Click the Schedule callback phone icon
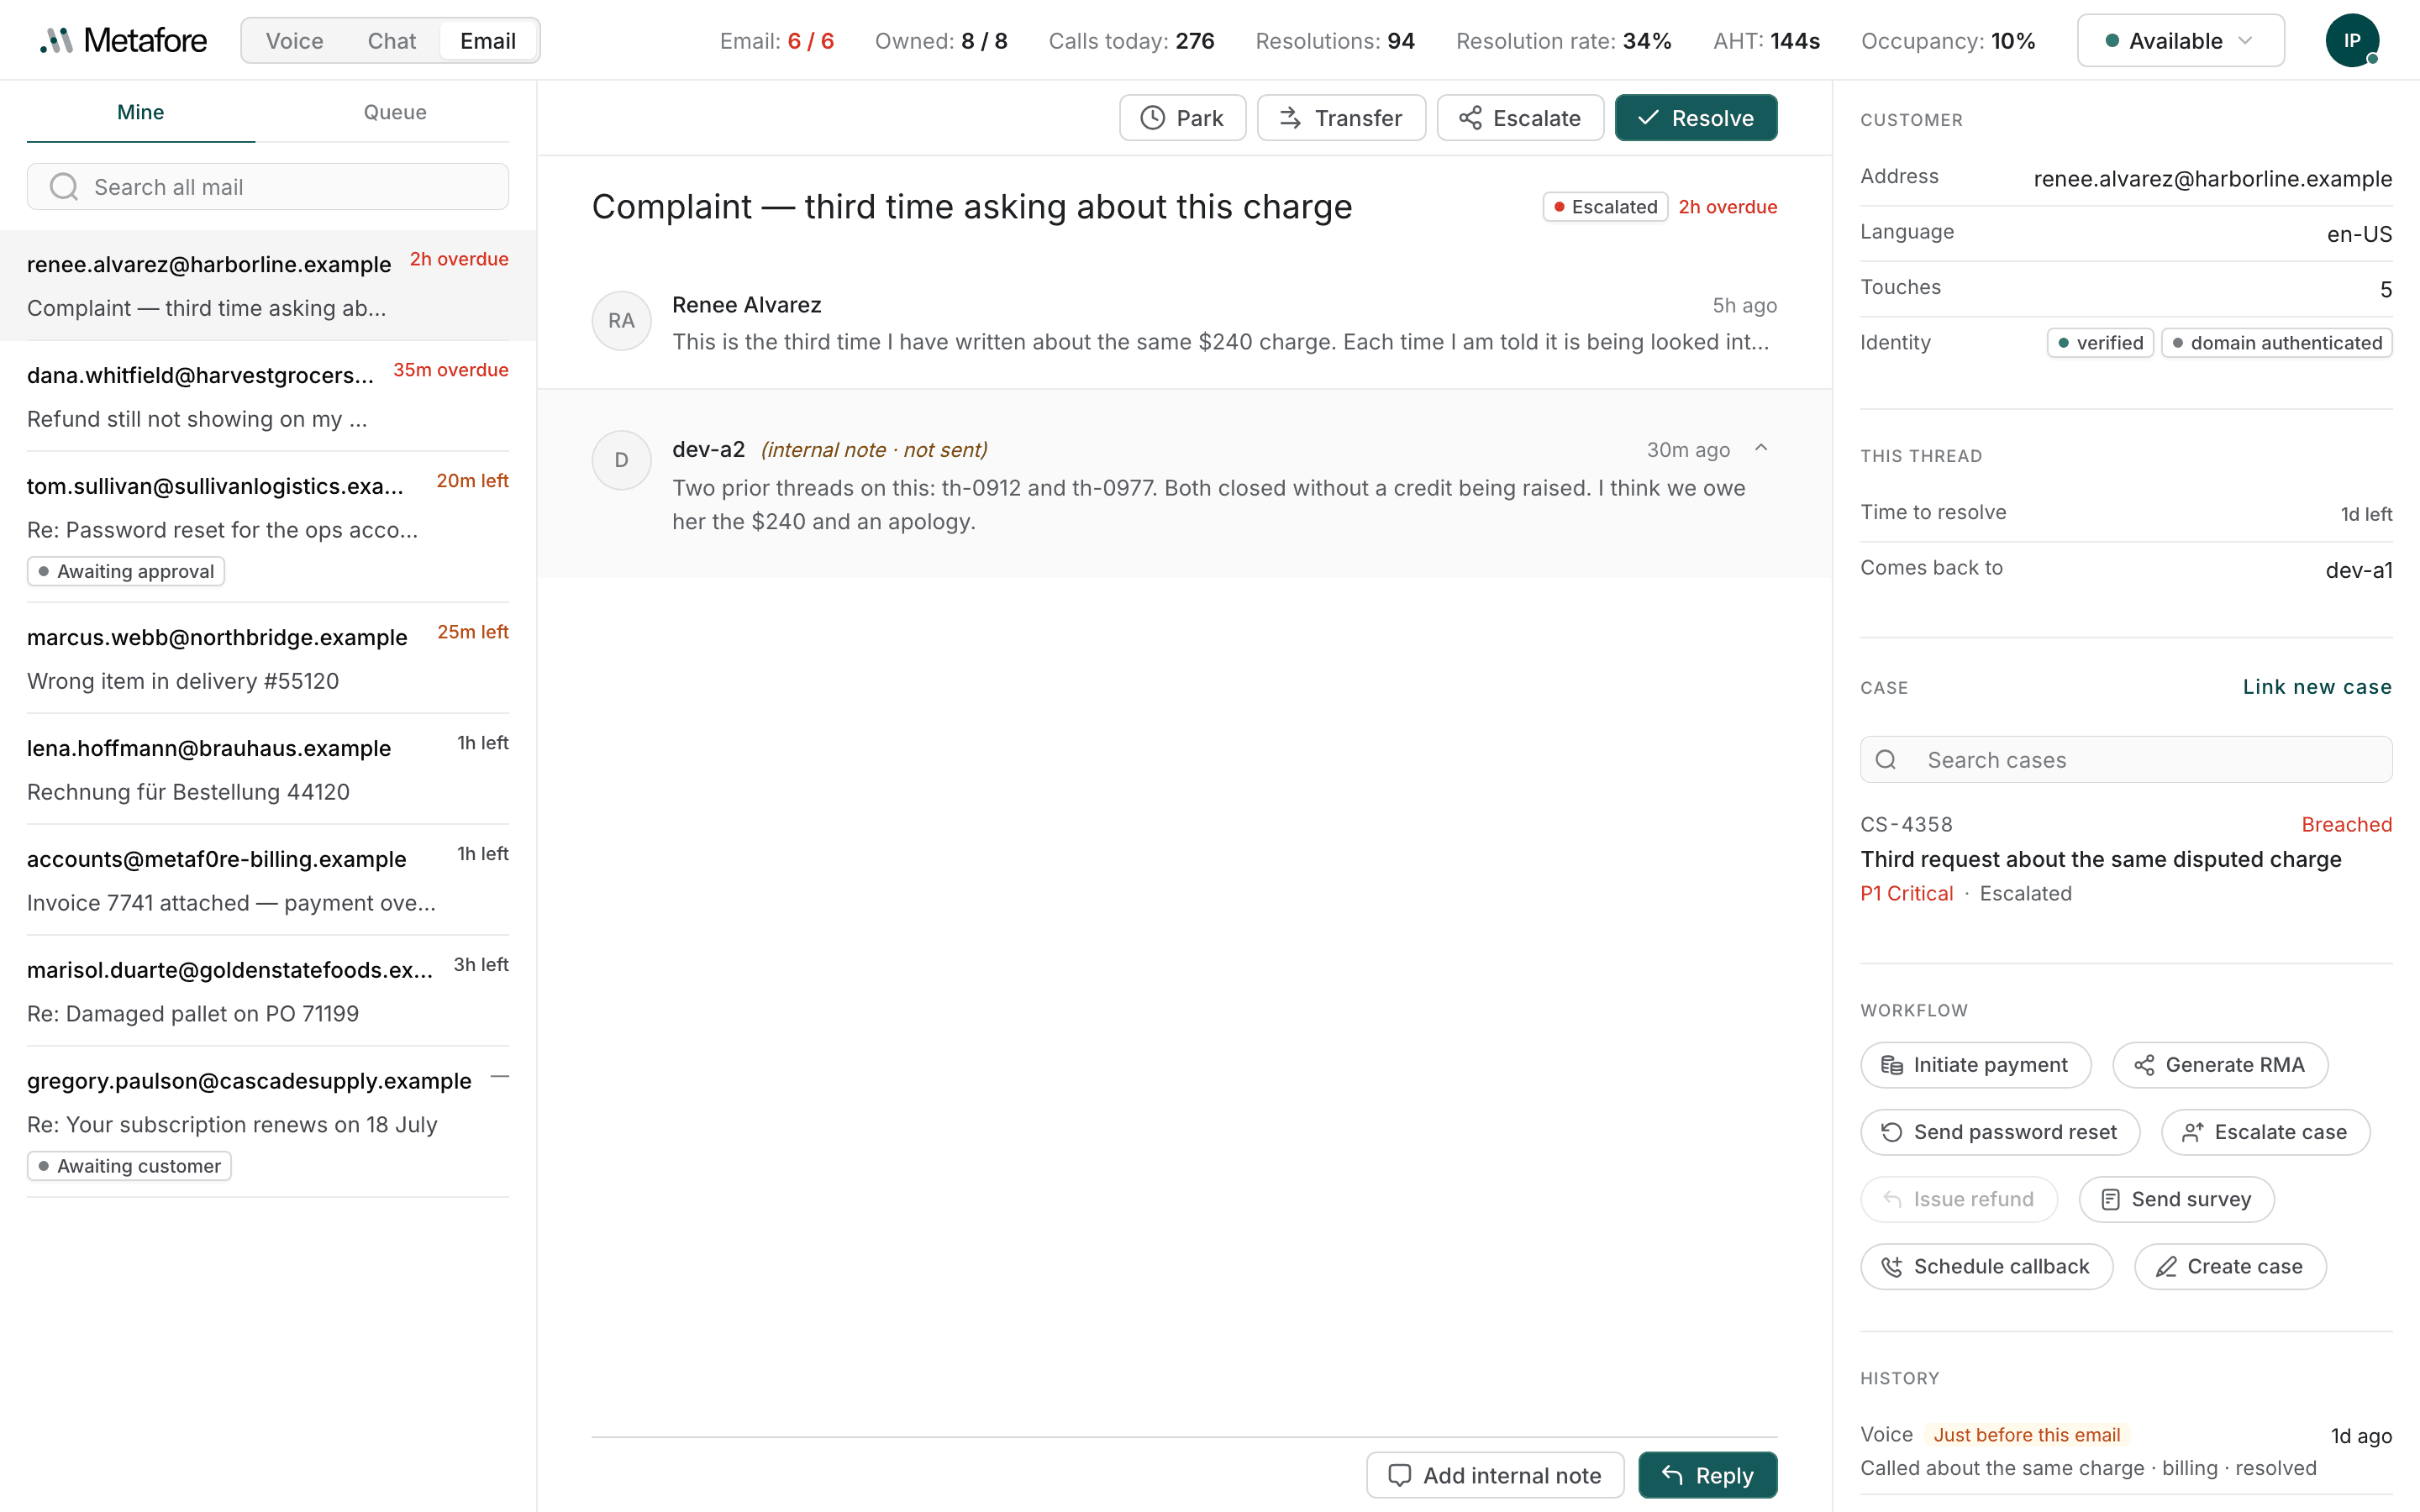Viewport: 2420px width, 1512px height. pos(1891,1267)
